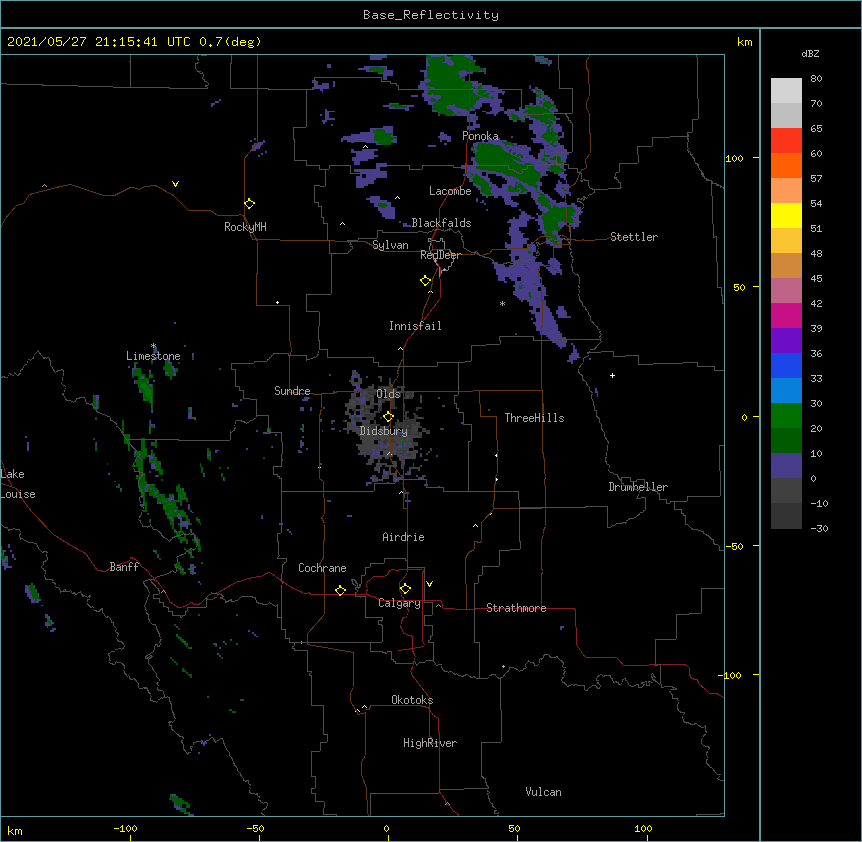862x842 pixels.
Task: Click the yellow v marker northeast of Calgary
Action: [429, 584]
